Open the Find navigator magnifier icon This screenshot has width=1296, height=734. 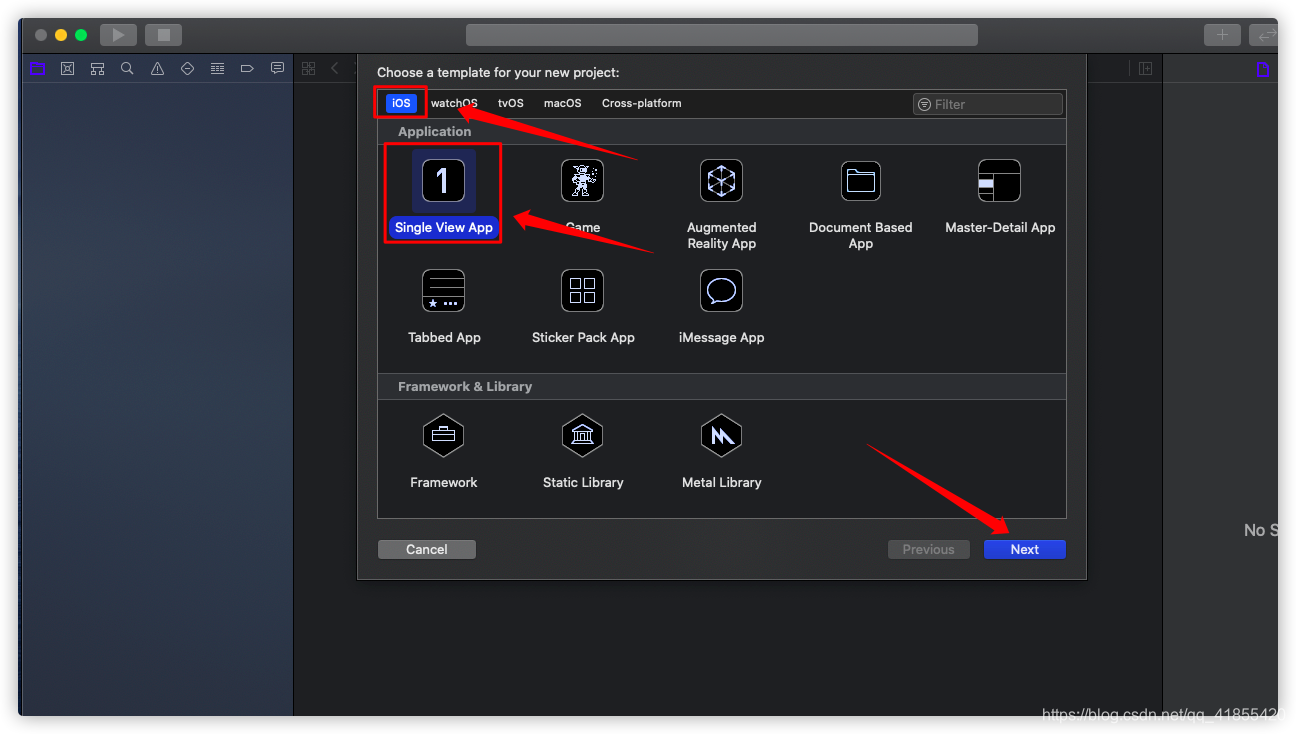[x=127, y=69]
